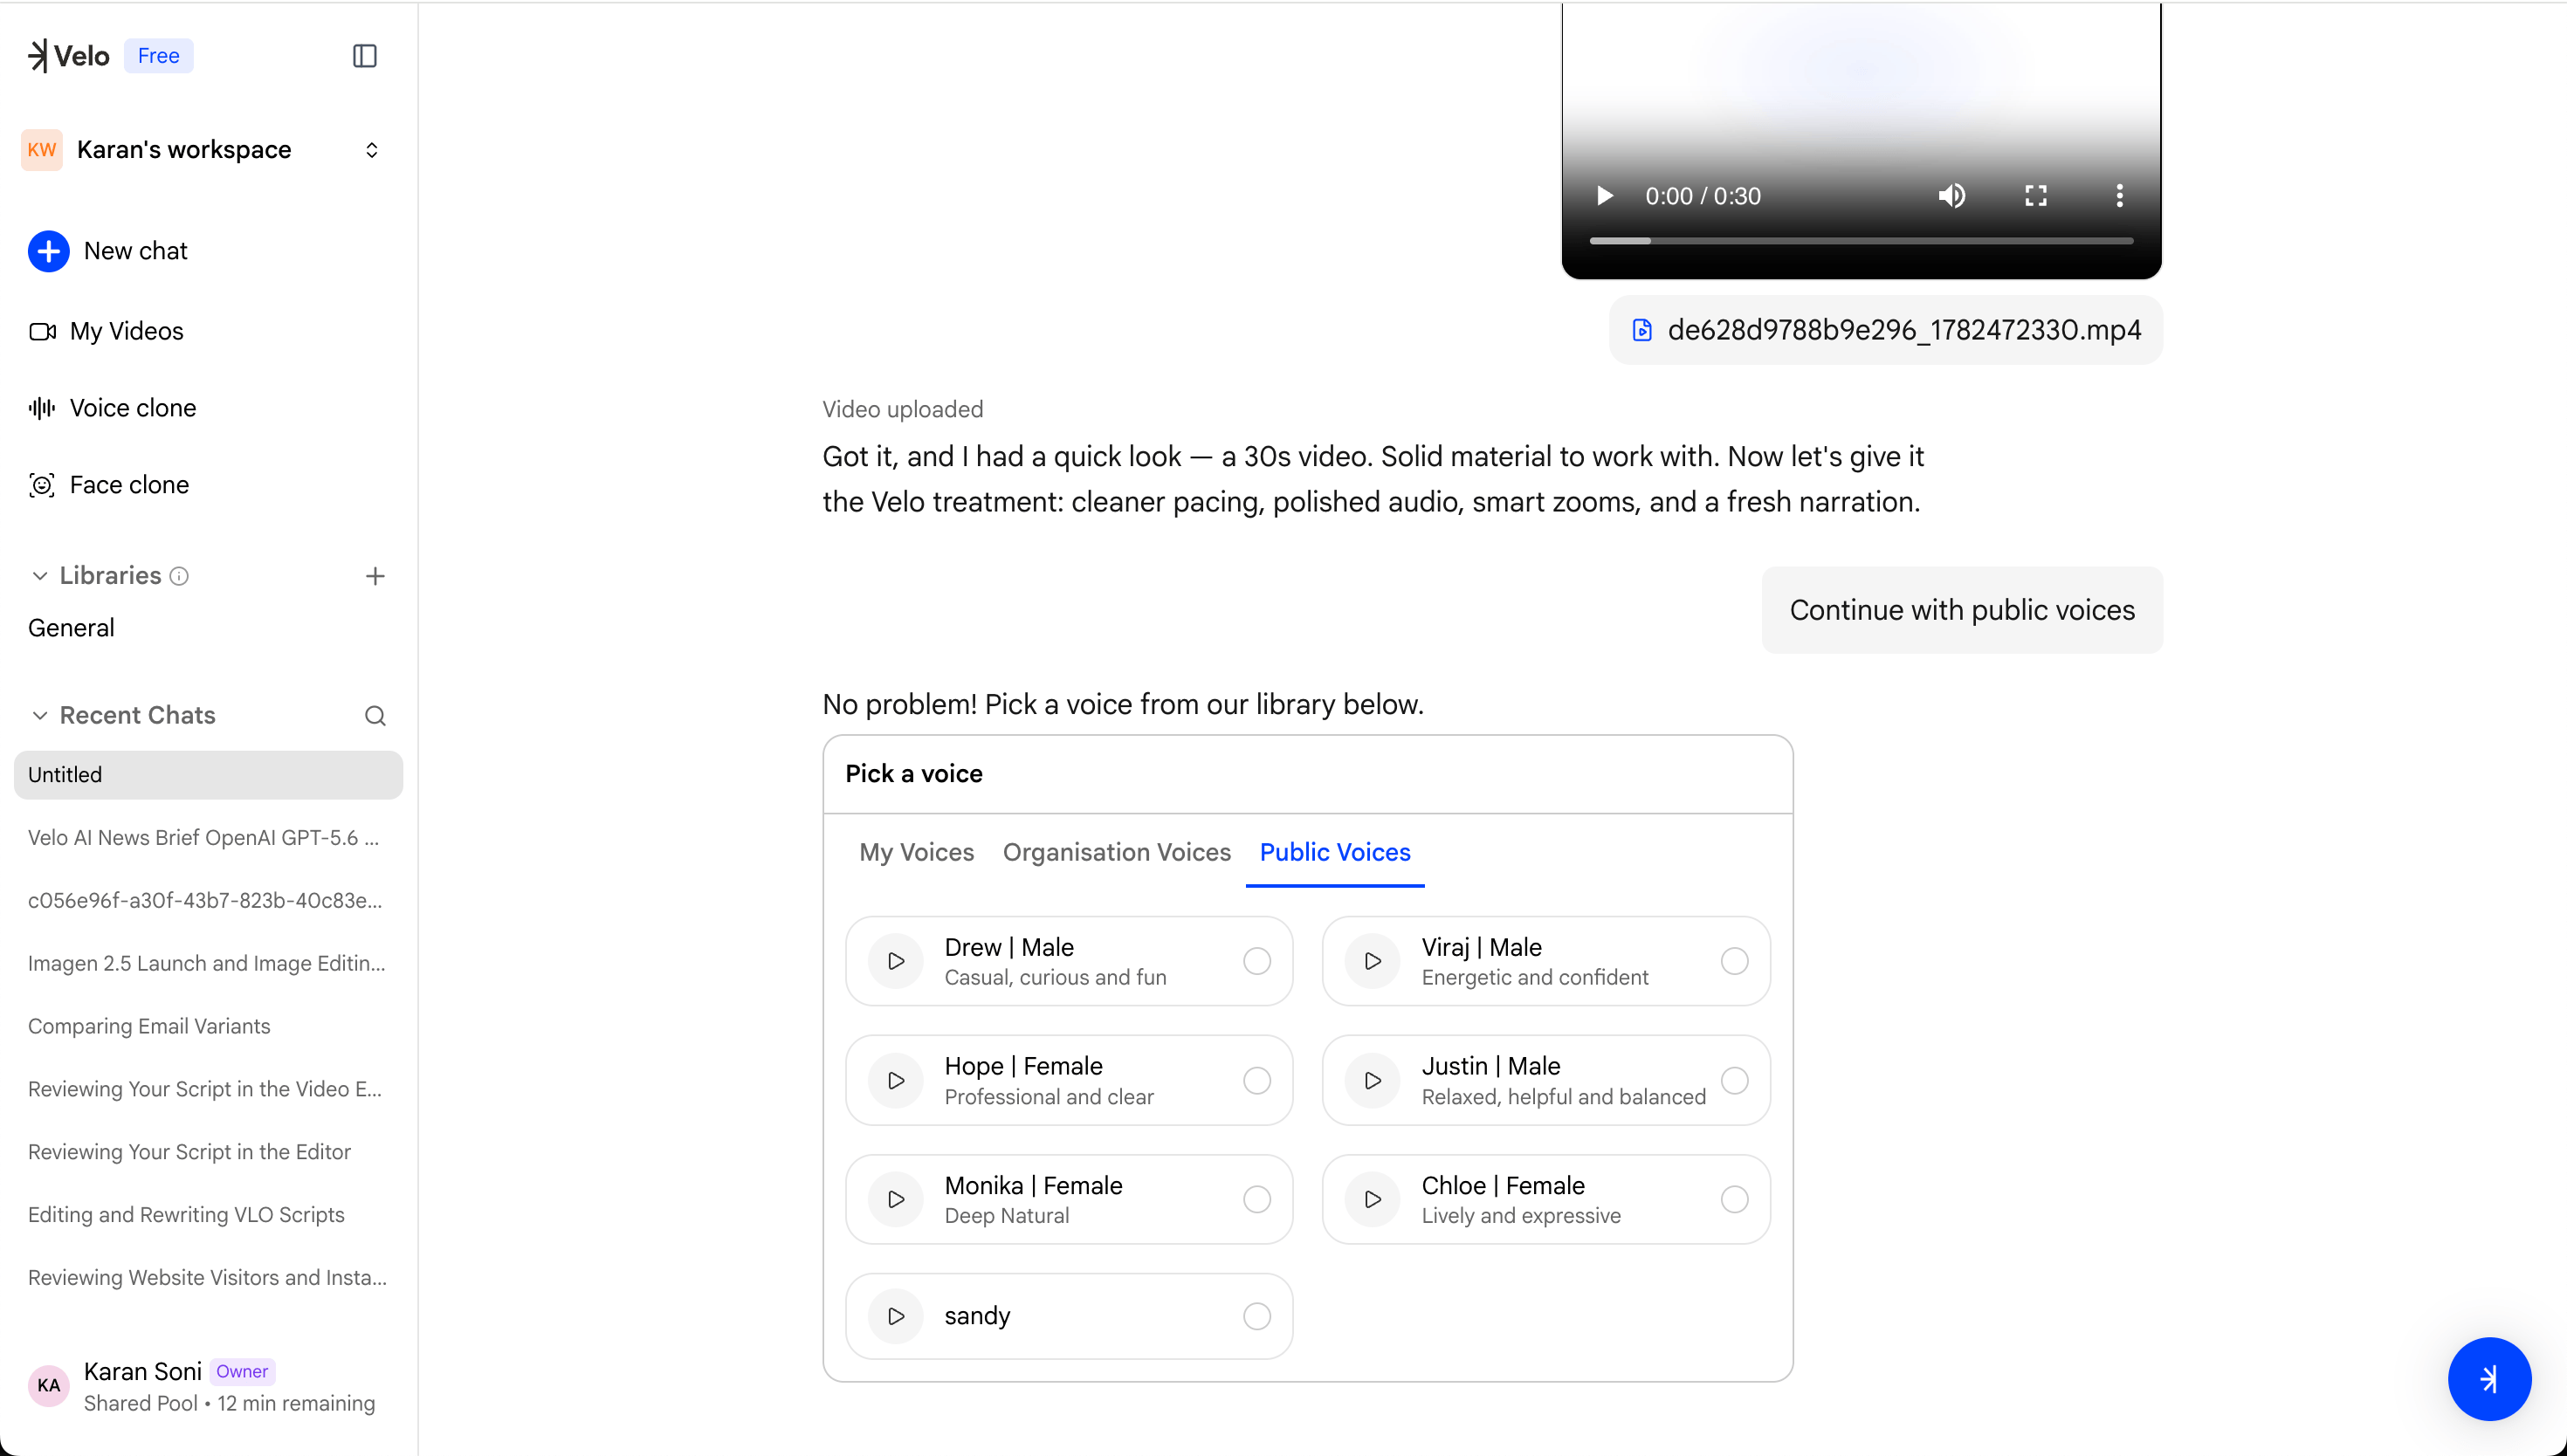Open the de628d9788b9e296 mp4 attachment
Viewport: 2567px width, 1456px height.
click(x=1886, y=330)
